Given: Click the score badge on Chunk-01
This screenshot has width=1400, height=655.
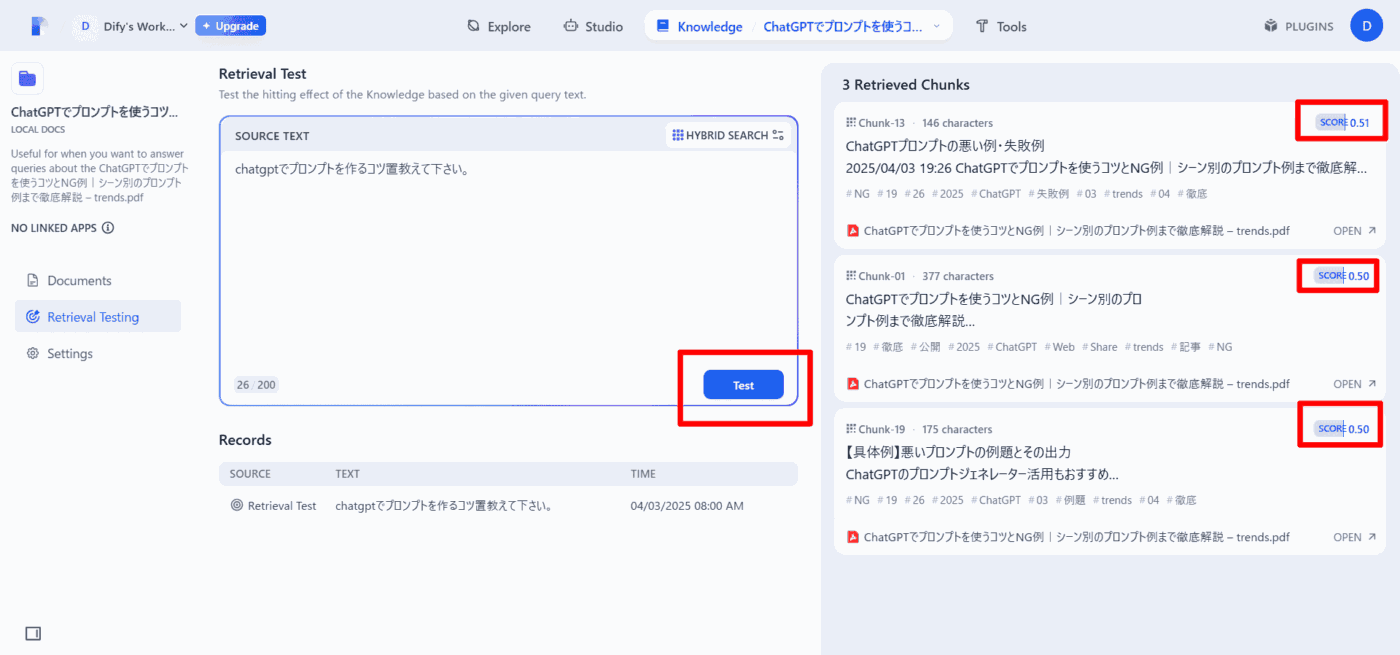Looking at the screenshot, I should [1343, 276].
